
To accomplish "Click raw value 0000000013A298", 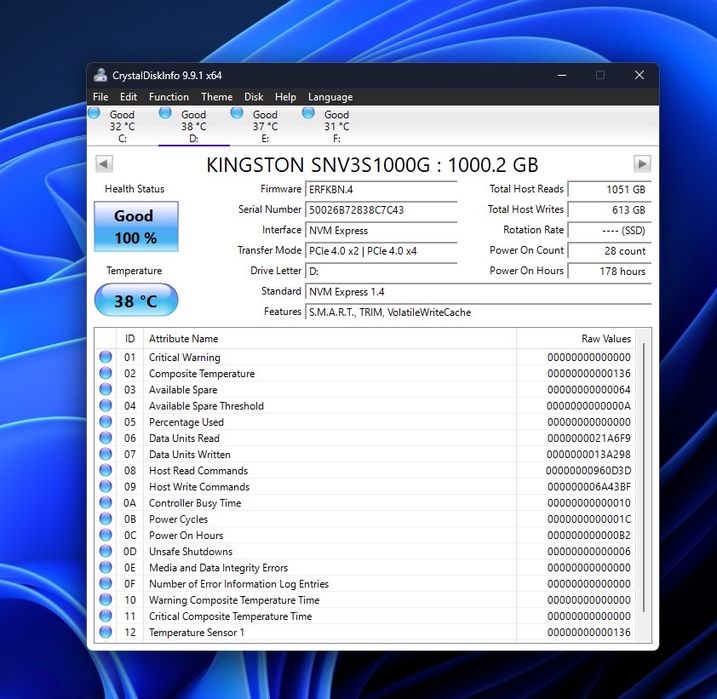I will [589, 454].
